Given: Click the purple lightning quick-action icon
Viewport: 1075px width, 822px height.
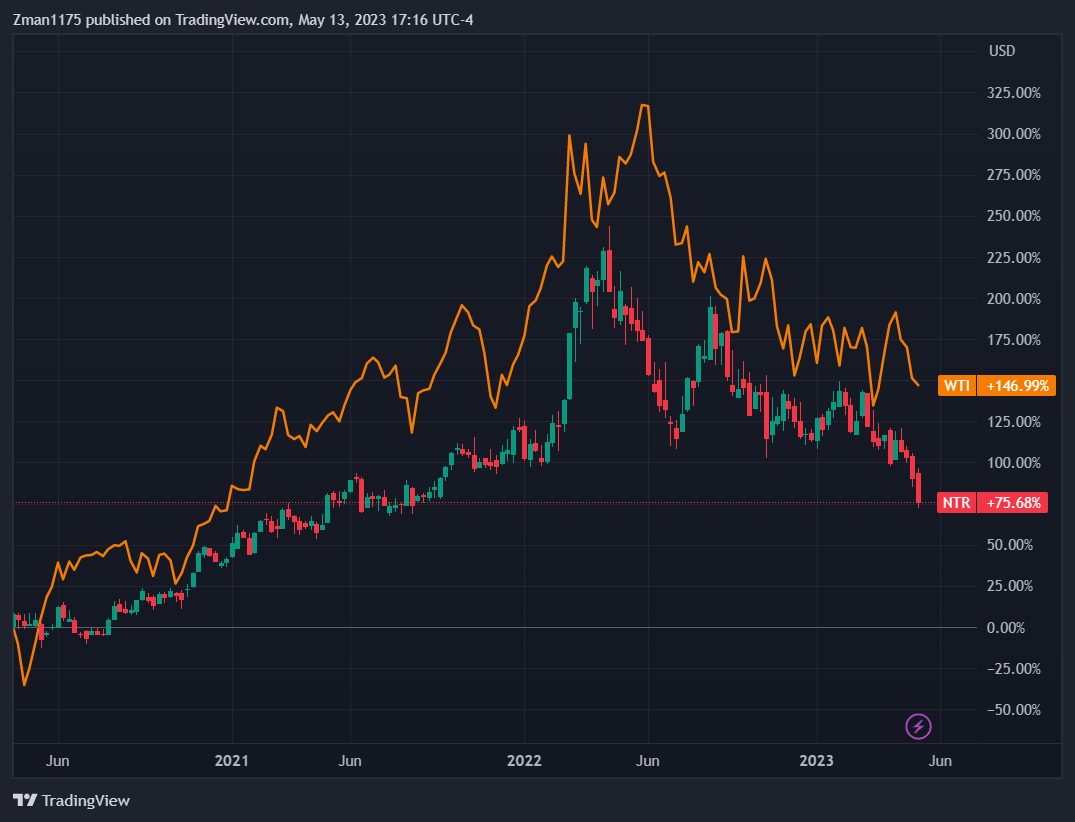Looking at the screenshot, I should point(917,726).
